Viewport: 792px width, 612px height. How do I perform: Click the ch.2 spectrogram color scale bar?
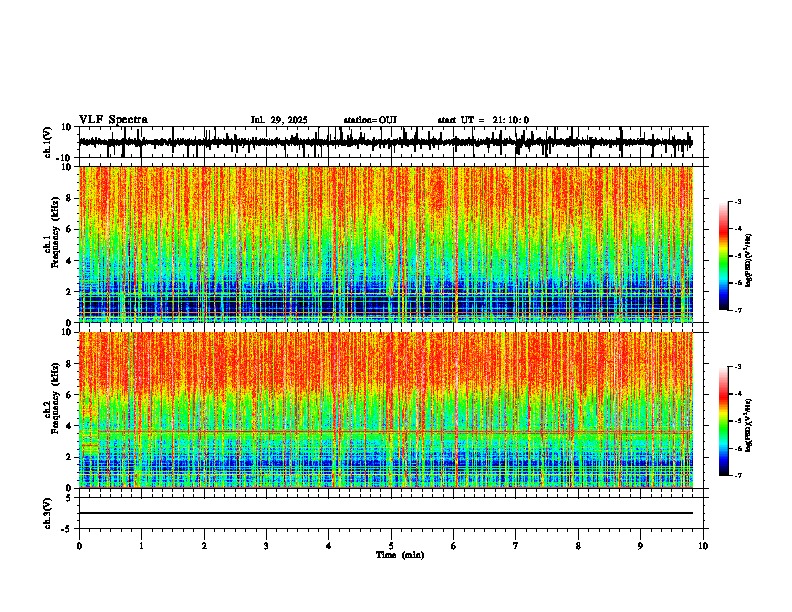pyautogui.click(x=724, y=421)
